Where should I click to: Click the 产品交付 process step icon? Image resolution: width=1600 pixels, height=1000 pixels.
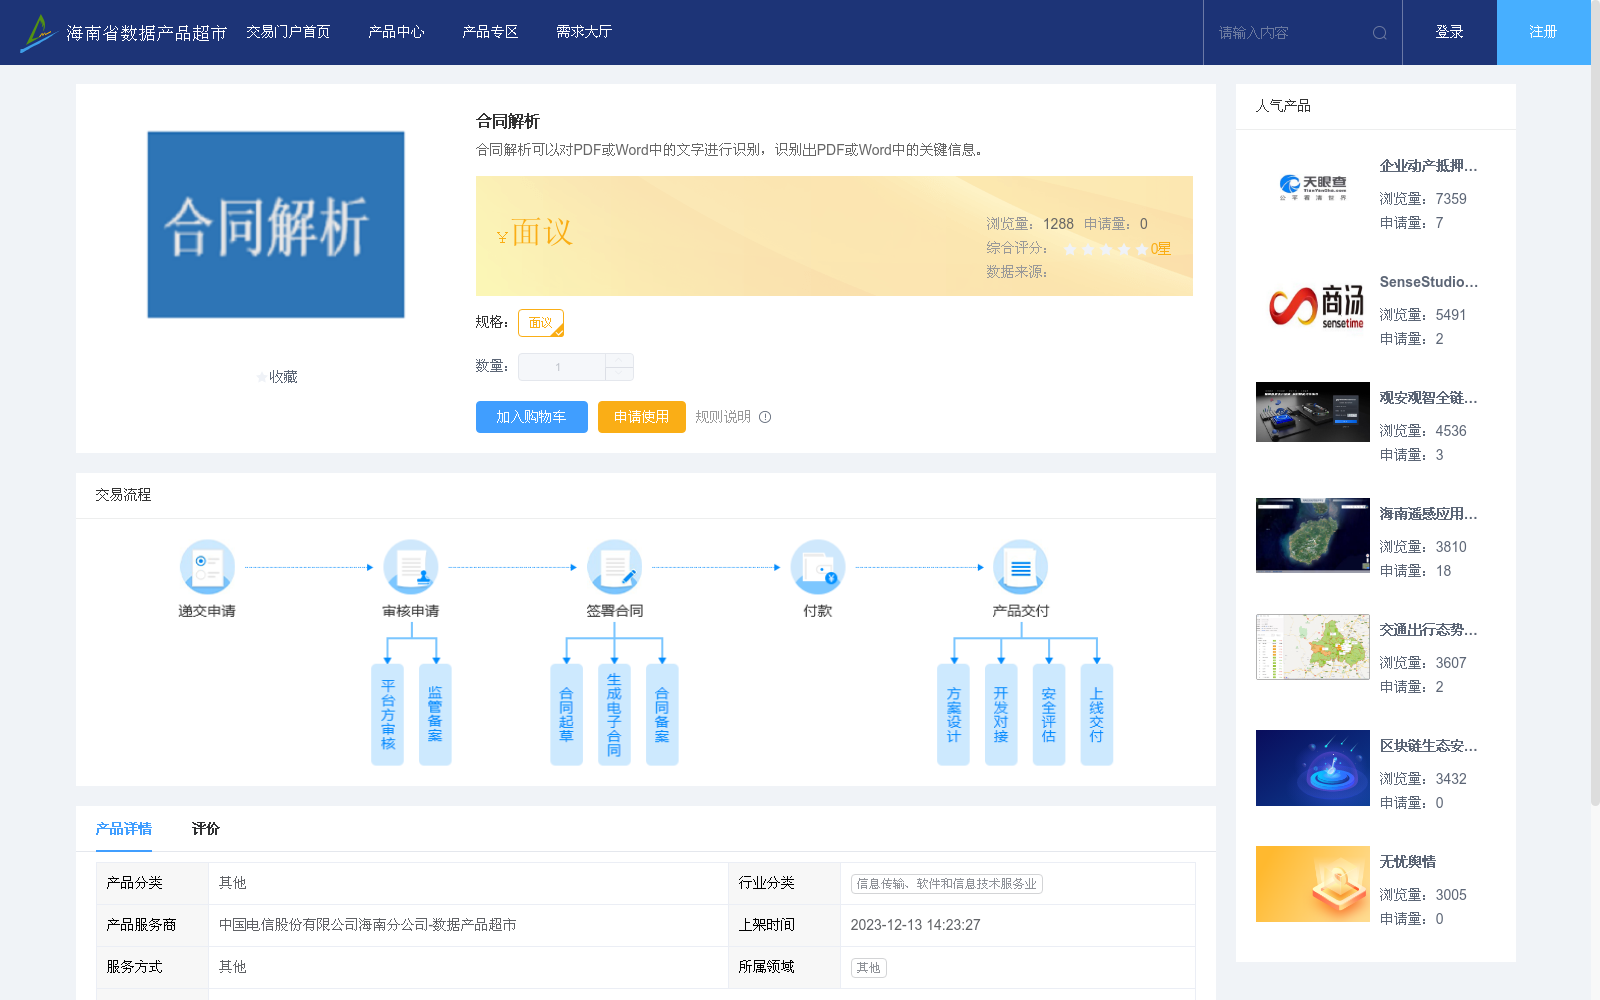coord(1021,567)
